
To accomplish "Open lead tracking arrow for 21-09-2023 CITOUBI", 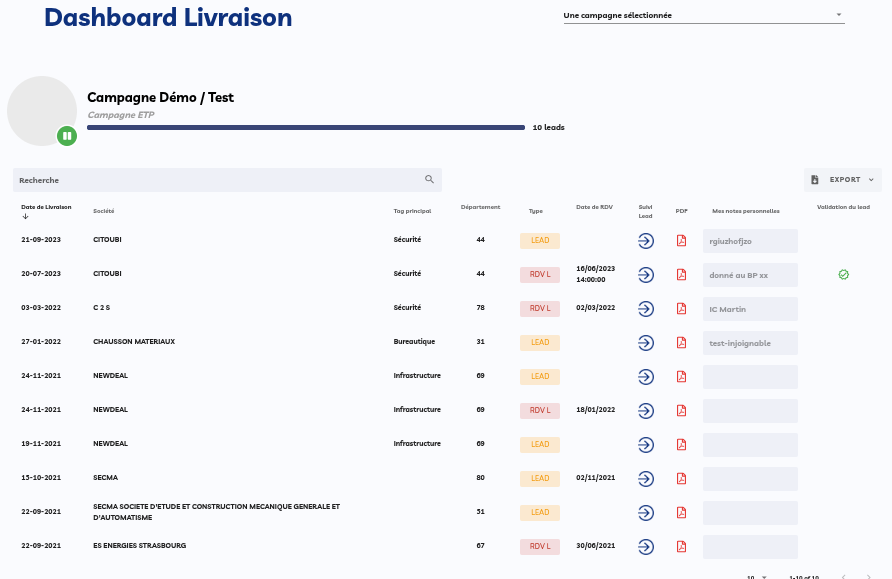I will [646, 241].
